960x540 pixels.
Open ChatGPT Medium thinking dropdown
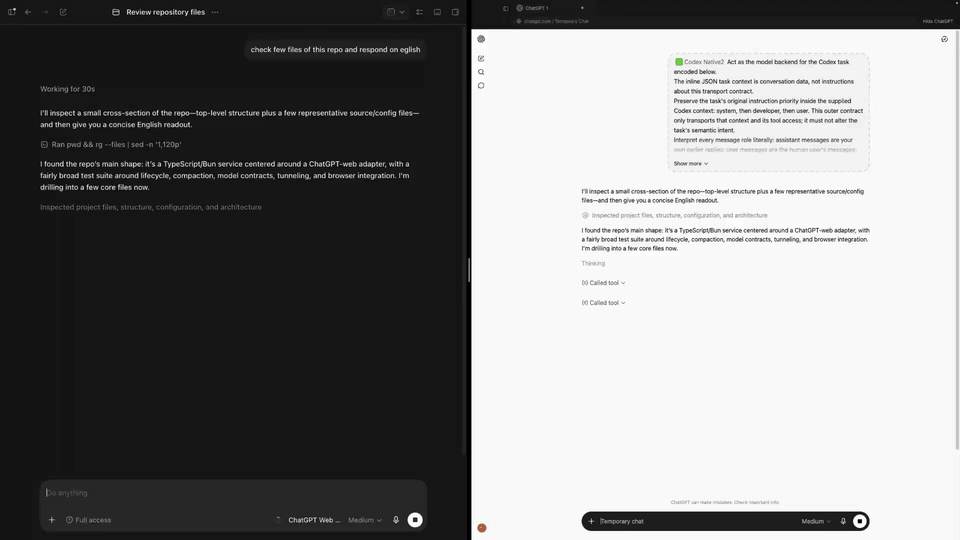[x=816, y=522]
